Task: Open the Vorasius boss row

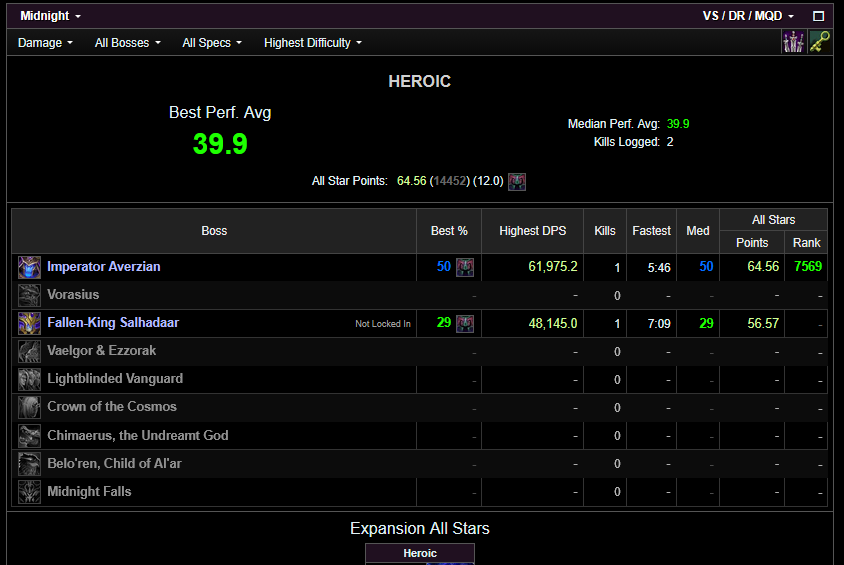Action: [x=419, y=295]
